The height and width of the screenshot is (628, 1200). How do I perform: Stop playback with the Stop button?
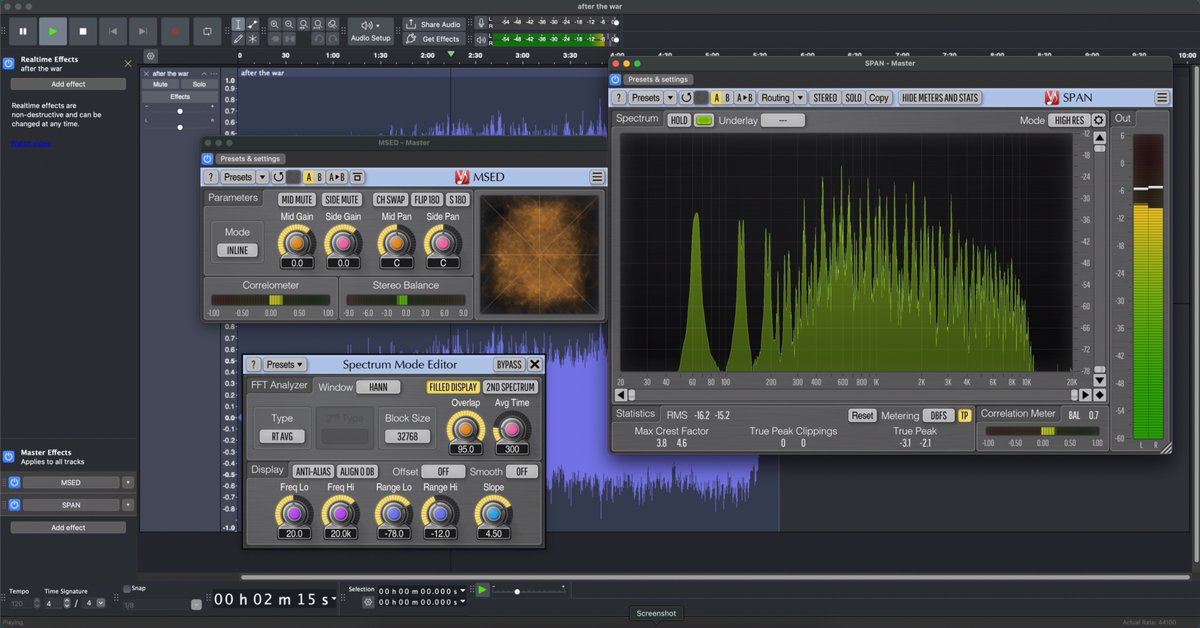click(x=83, y=31)
